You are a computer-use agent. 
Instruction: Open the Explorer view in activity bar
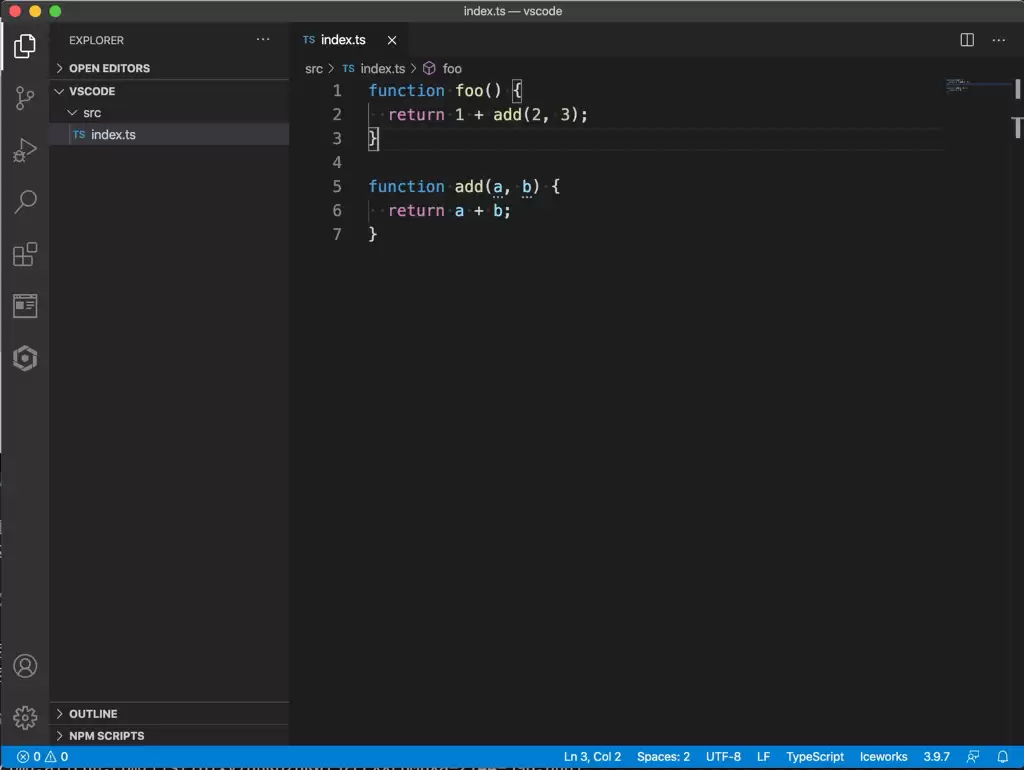(x=25, y=46)
